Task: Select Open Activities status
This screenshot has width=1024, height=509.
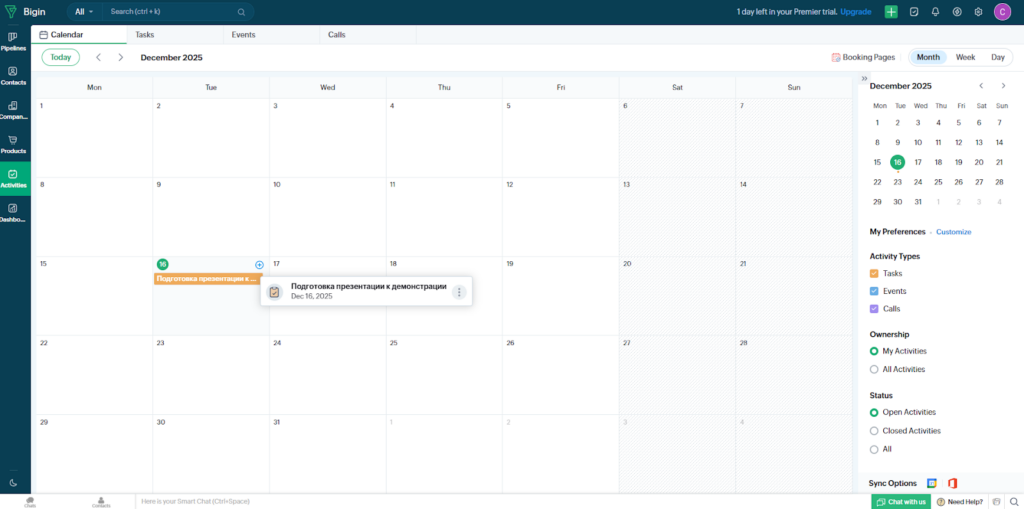Action: pyautogui.click(x=874, y=412)
